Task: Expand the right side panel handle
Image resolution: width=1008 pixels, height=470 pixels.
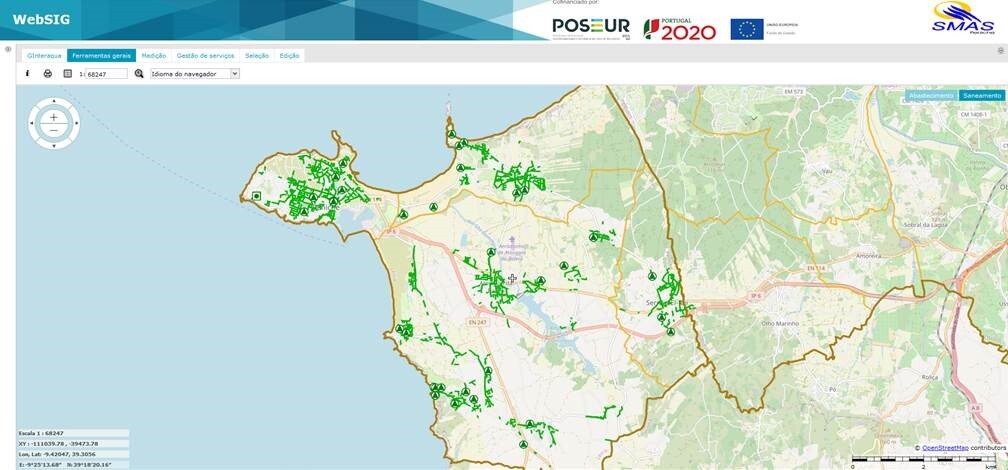Action: [1000, 49]
